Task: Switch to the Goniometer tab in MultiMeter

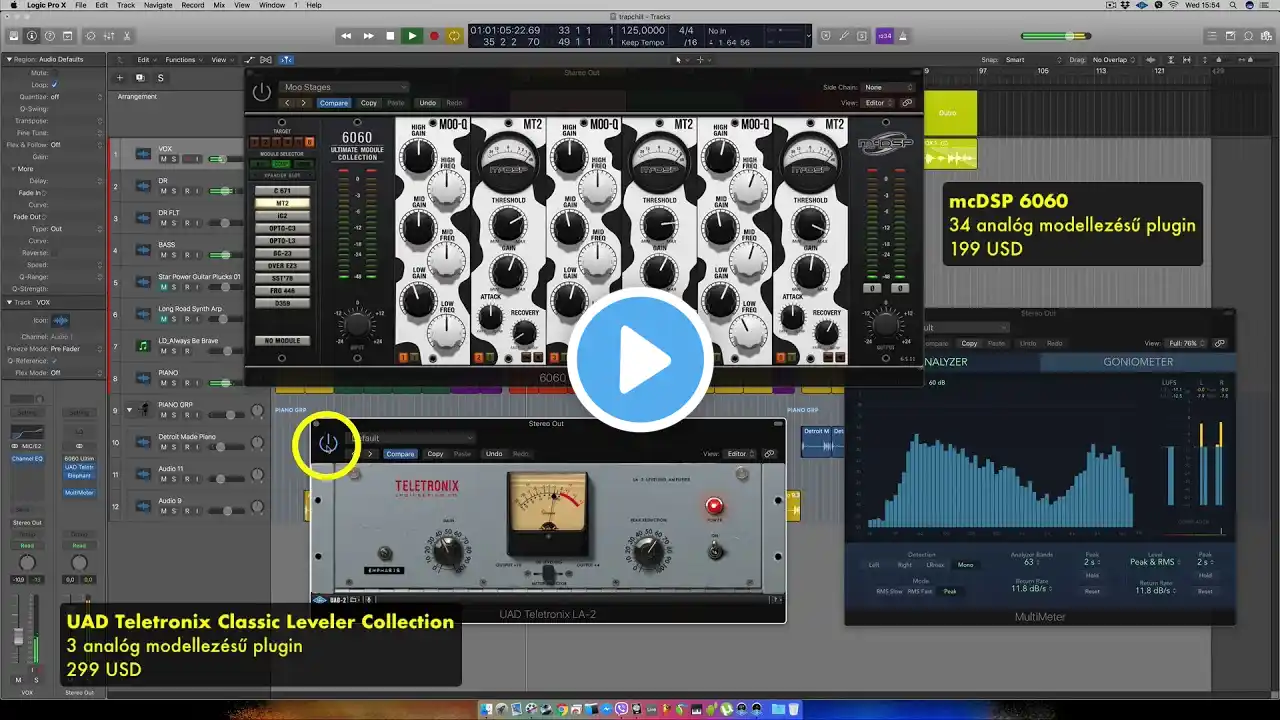Action: pyautogui.click(x=1138, y=362)
